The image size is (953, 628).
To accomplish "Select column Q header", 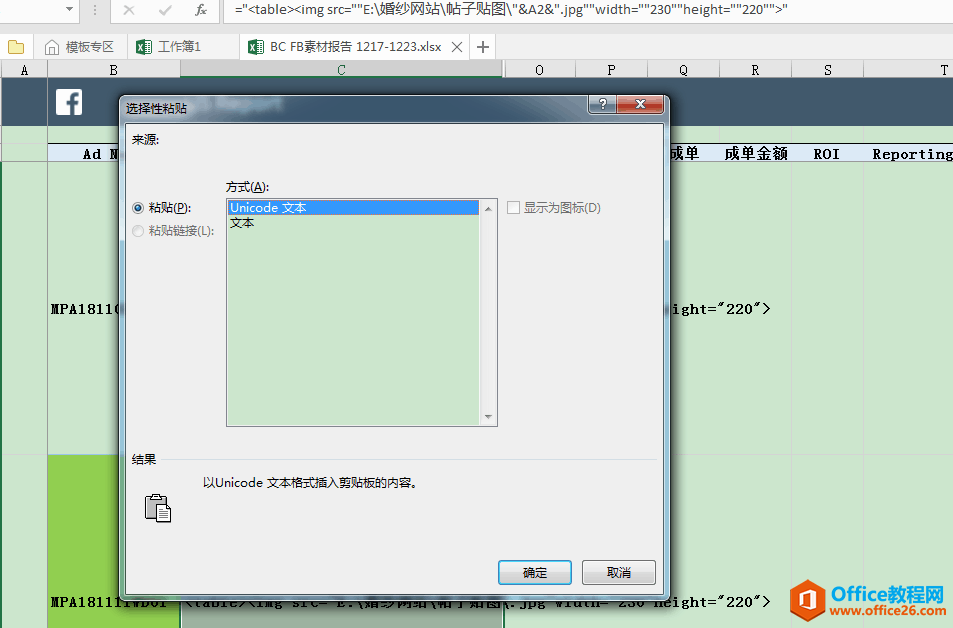I will point(683,70).
